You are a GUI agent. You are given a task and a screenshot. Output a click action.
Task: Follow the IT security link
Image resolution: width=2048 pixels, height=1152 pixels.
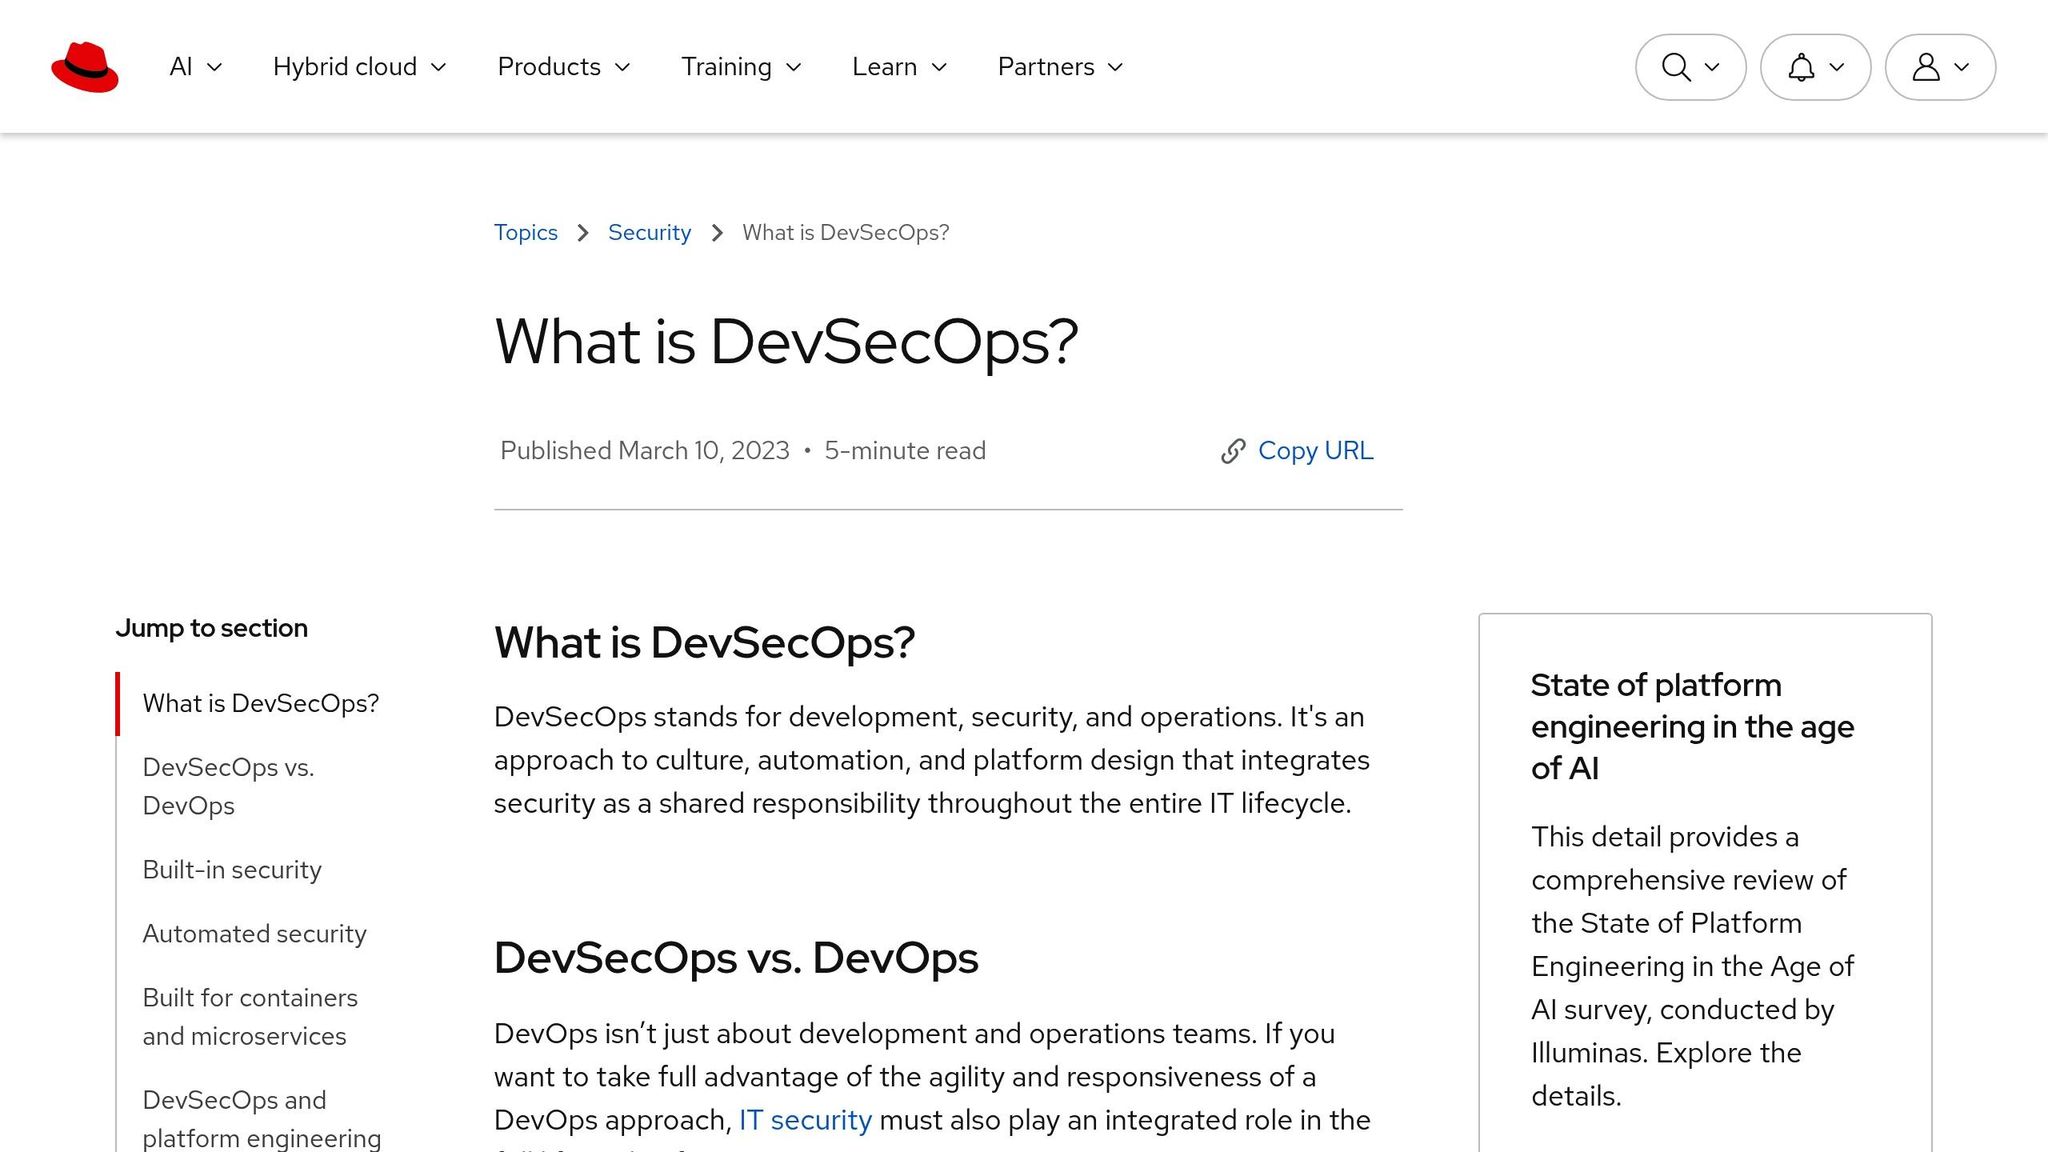(x=805, y=1120)
